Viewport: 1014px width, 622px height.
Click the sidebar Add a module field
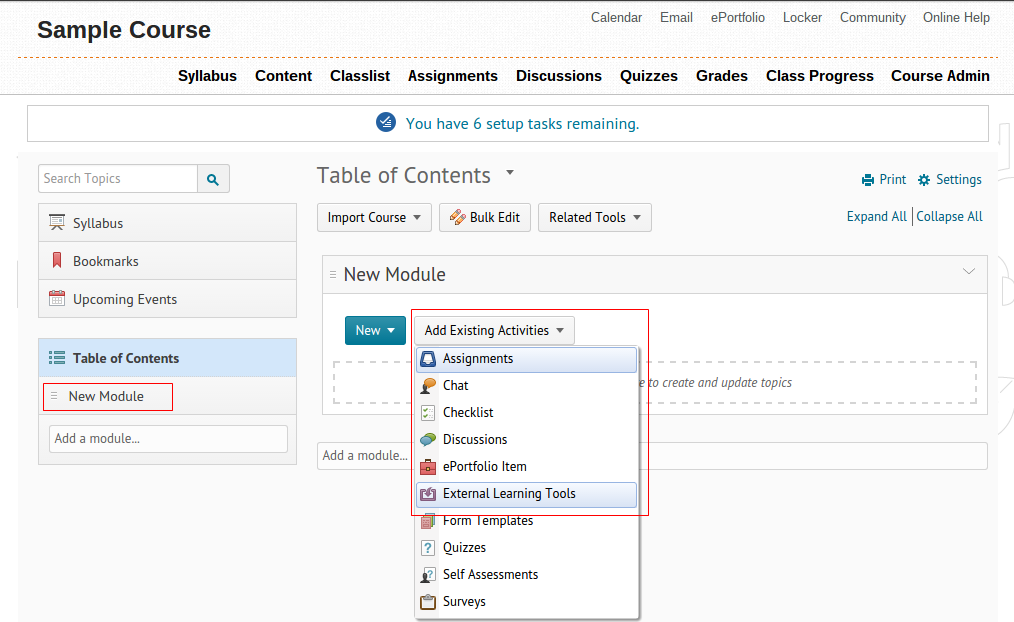[168, 438]
